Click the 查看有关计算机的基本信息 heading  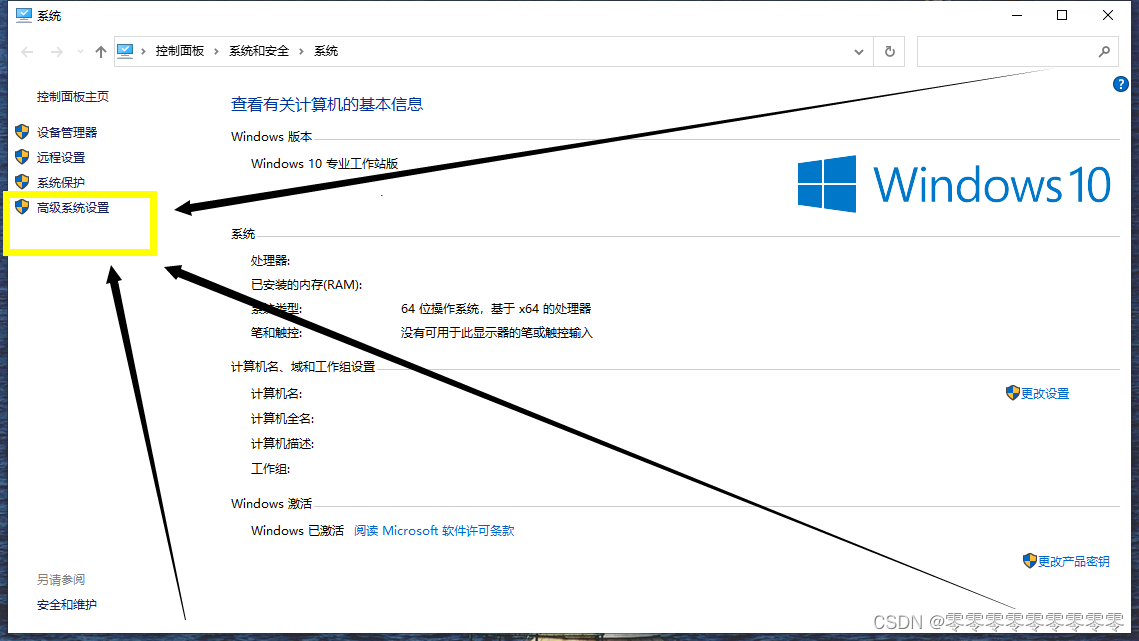pyautogui.click(x=327, y=105)
